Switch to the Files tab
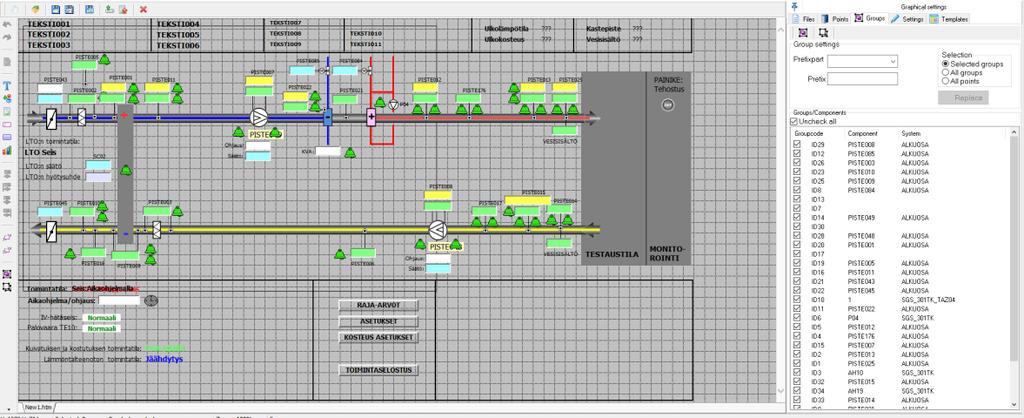The height and width of the screenshot is (418, 1024). (x=803, y=19)
